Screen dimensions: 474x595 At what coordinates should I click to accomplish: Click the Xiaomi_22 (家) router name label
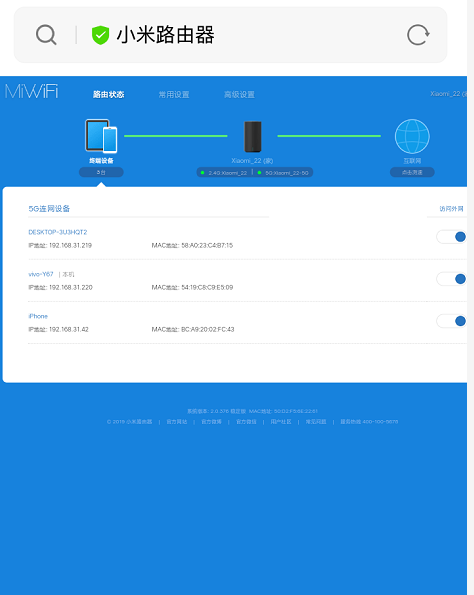252,161
